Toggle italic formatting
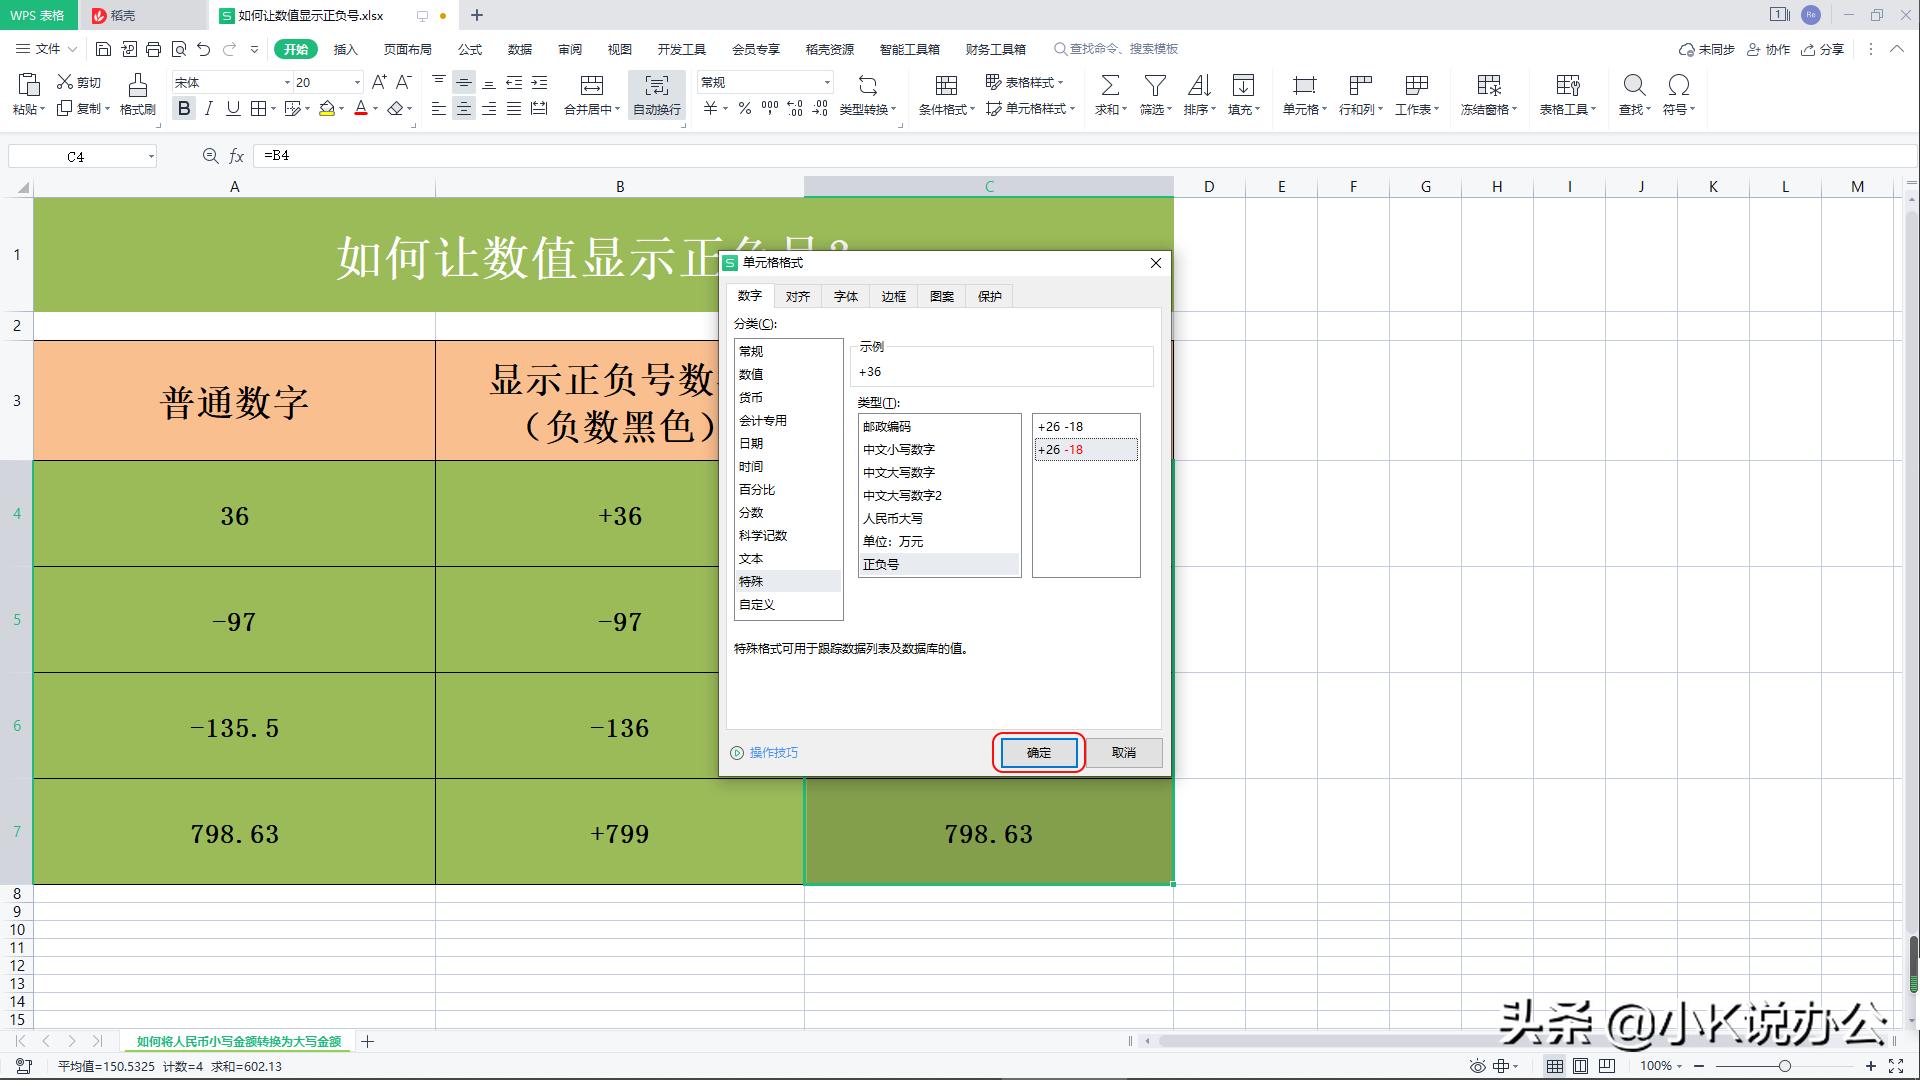 pos(208,110)
